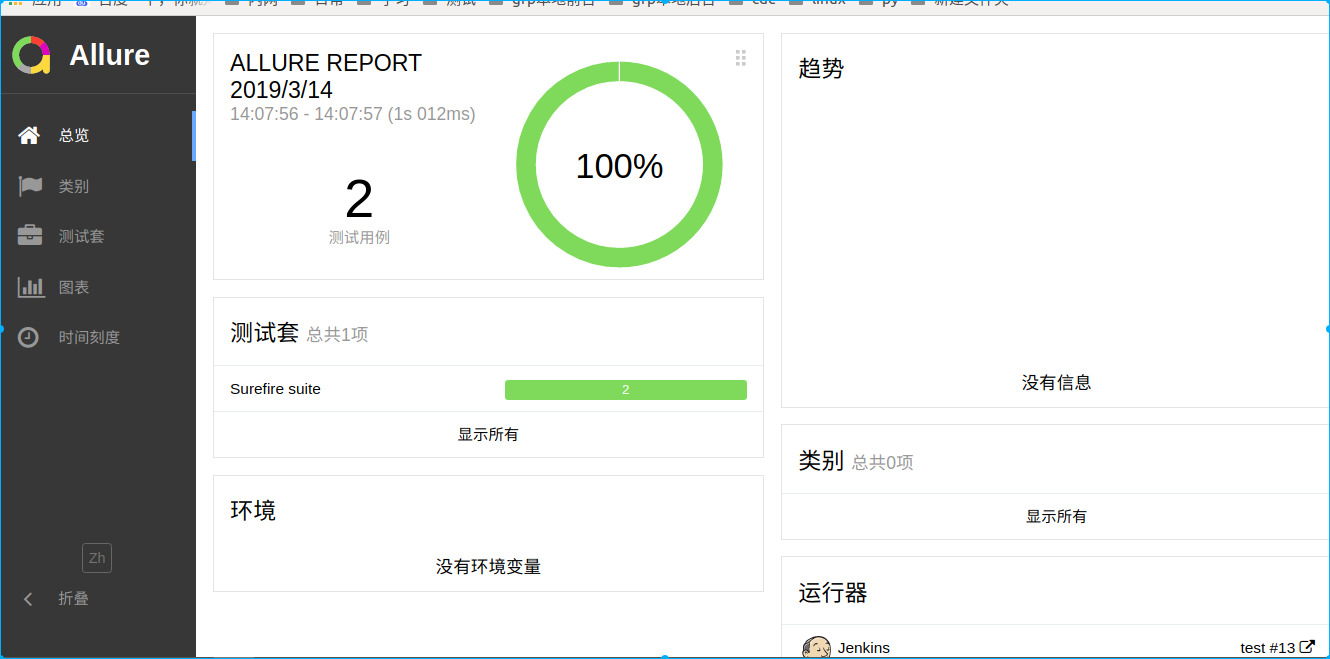Viewport: 1330px width, 659px height.
Task: Open the Zh language selector
Action: (x=97, y=558)
